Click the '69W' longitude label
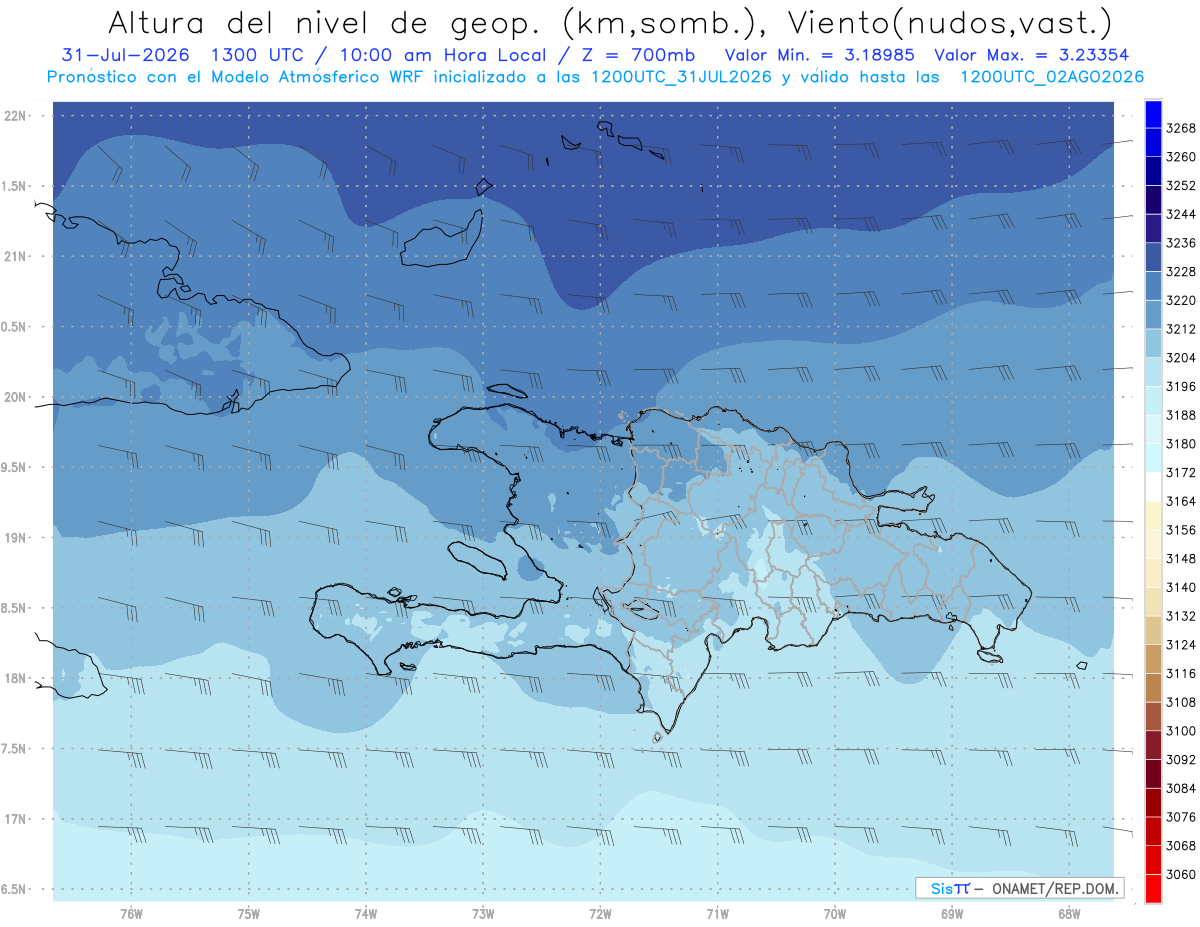 952,914
